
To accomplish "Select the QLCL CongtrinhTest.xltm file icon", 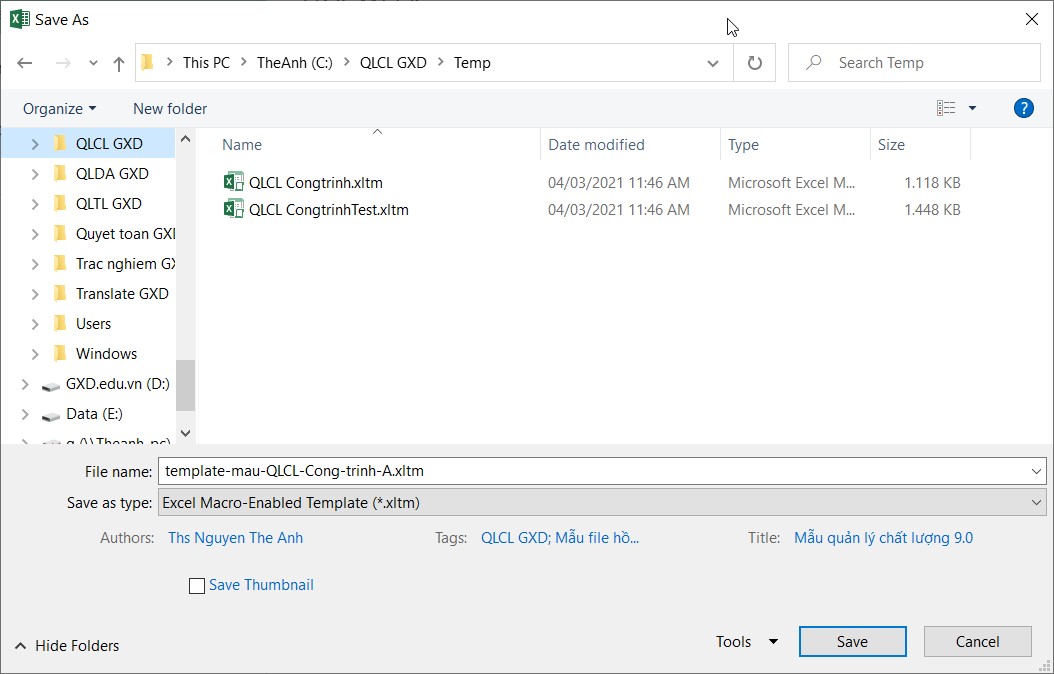I will (x=234, y=209).
